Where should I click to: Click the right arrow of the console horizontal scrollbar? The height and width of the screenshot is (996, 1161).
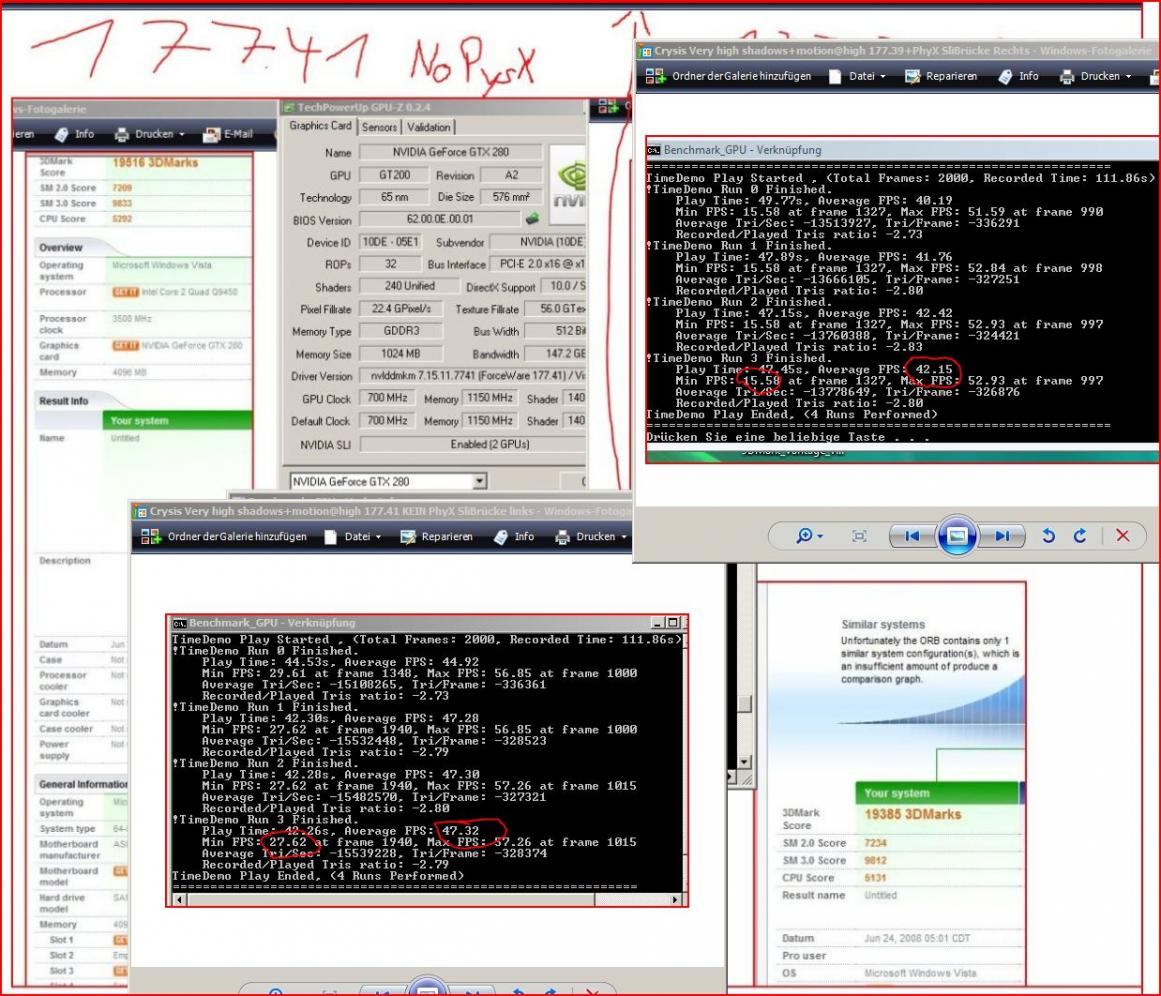[x=675, y=900]
